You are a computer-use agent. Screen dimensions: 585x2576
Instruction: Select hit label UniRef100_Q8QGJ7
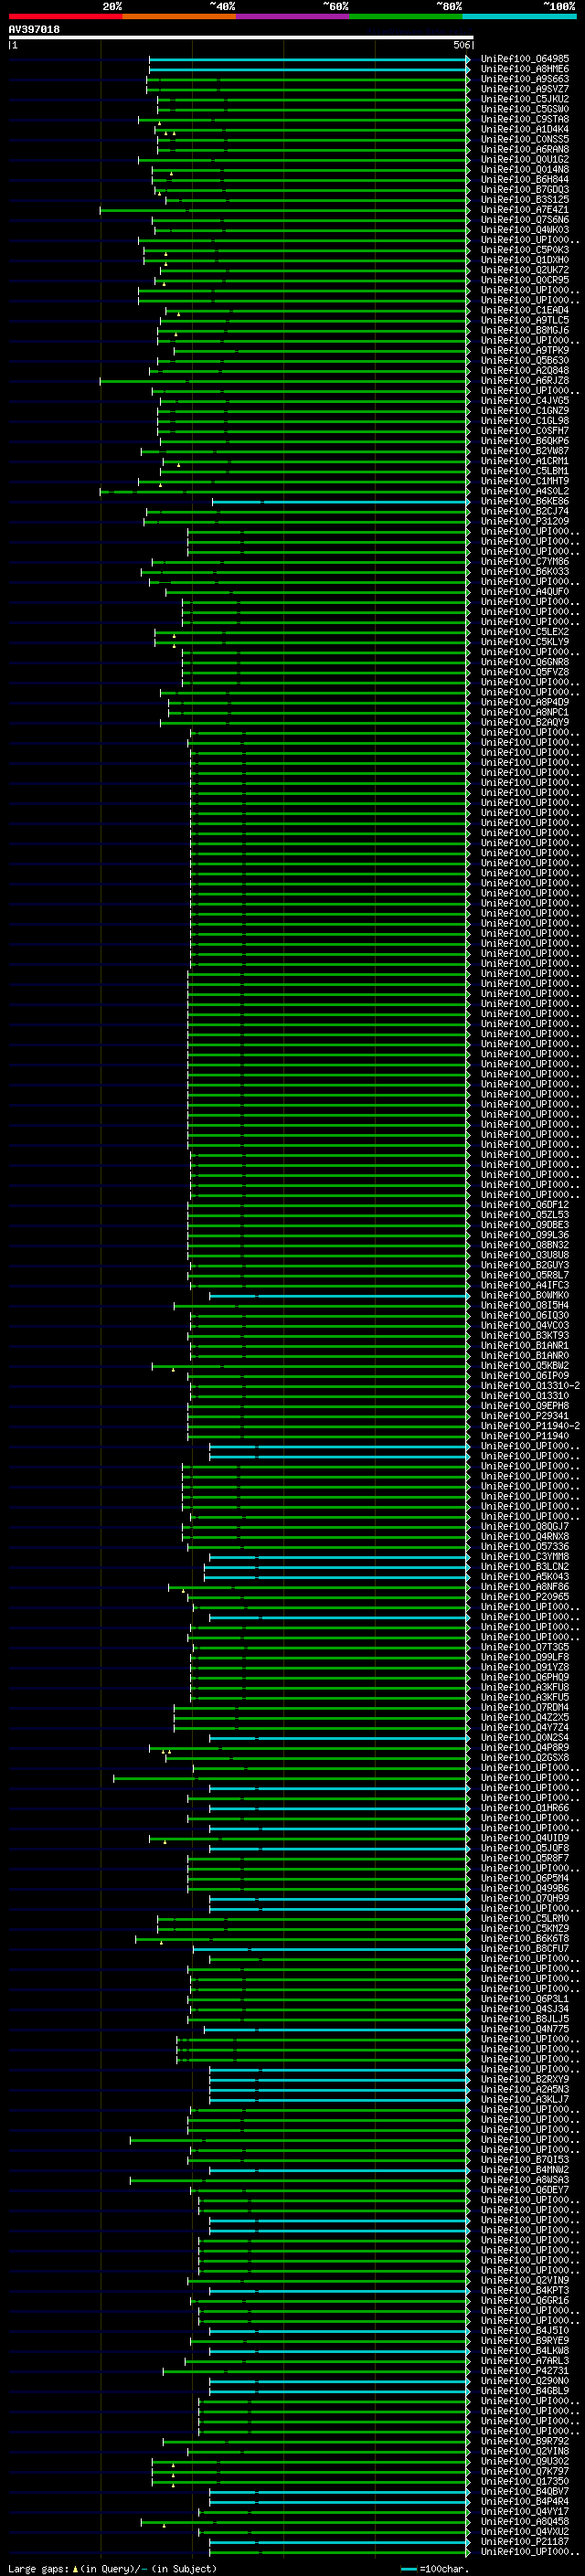pyautogui.click(x=525, y=1527)
